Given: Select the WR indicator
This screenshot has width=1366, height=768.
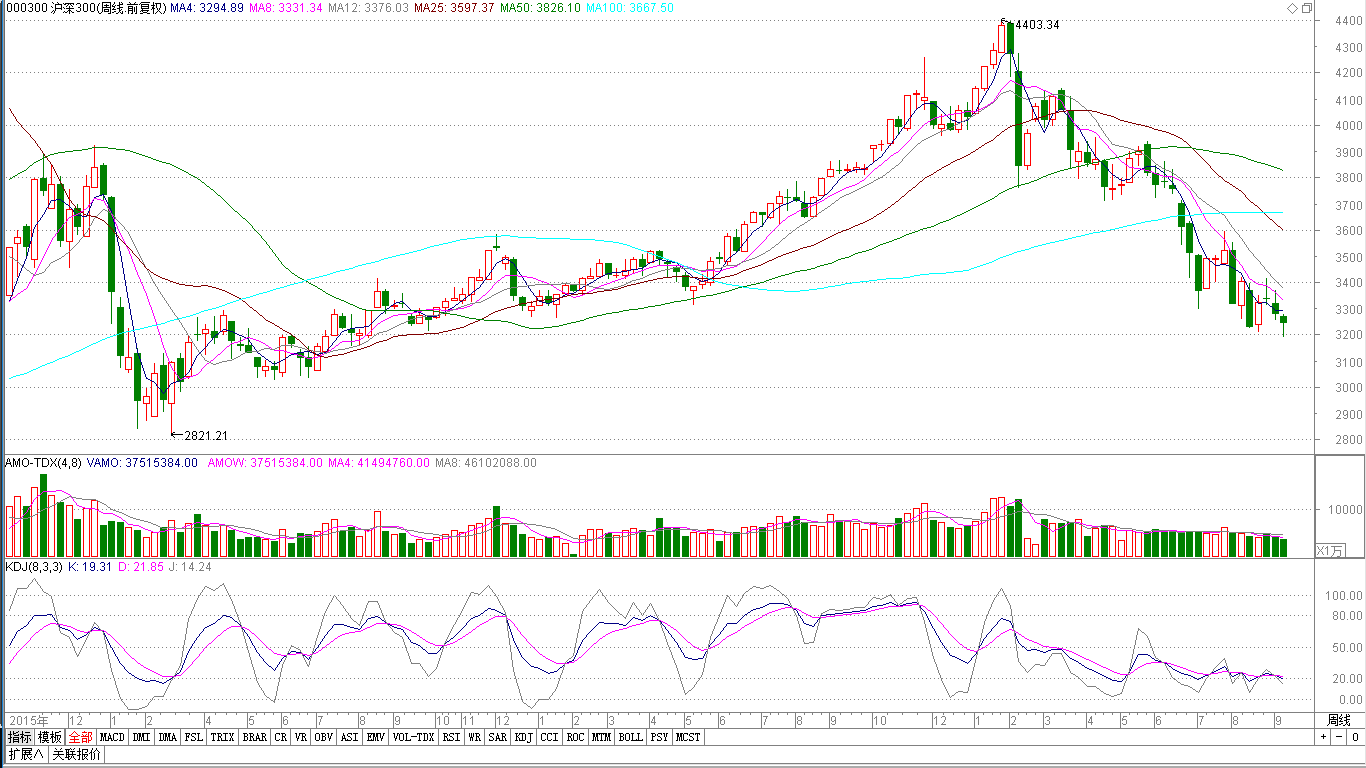Looking at the screenshot, I should (474, 737).
